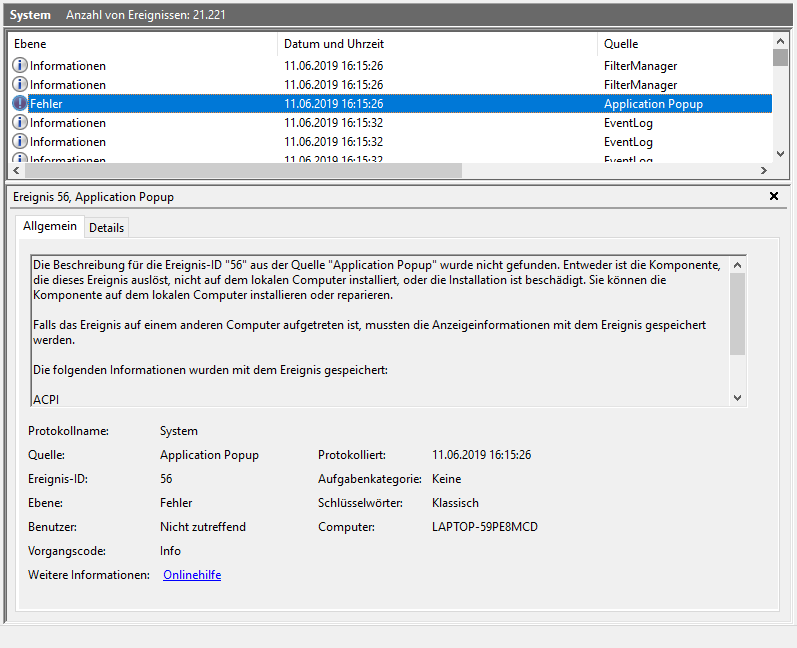Click the highlighted 11.06.2019 16:15:26 Fehler timestamp
The height and width of the screenshot is (648, 797).
click(333, 104)
